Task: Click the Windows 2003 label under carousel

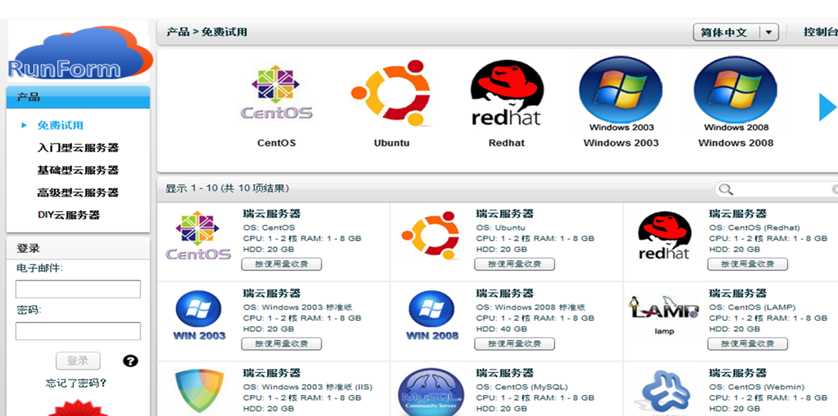Action: 621,143
